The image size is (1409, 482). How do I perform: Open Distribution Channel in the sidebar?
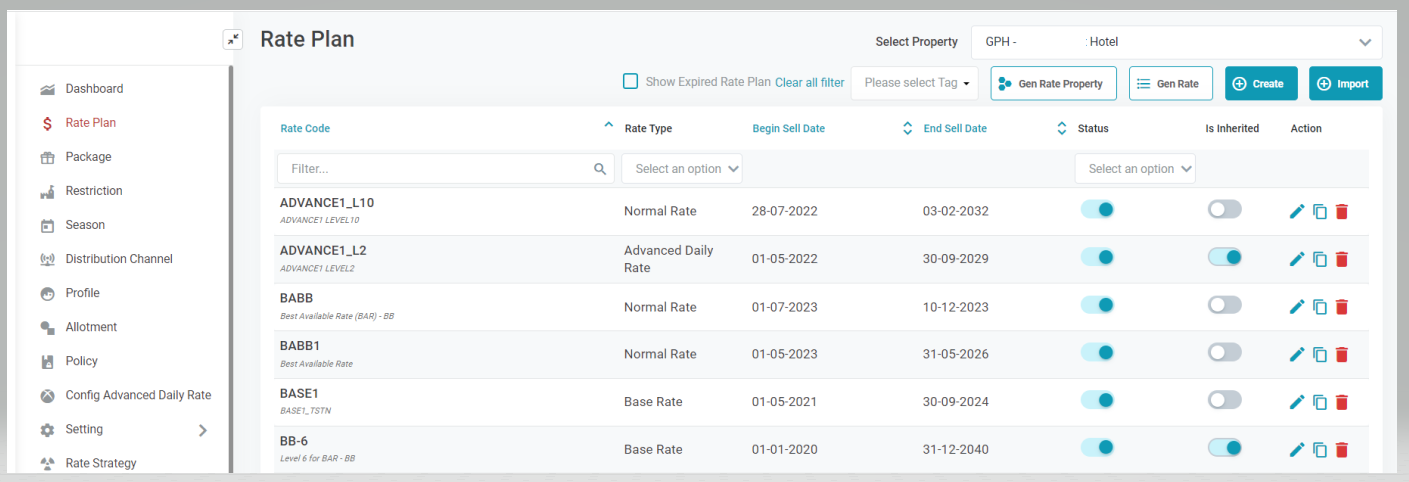(x=118, y=259)
